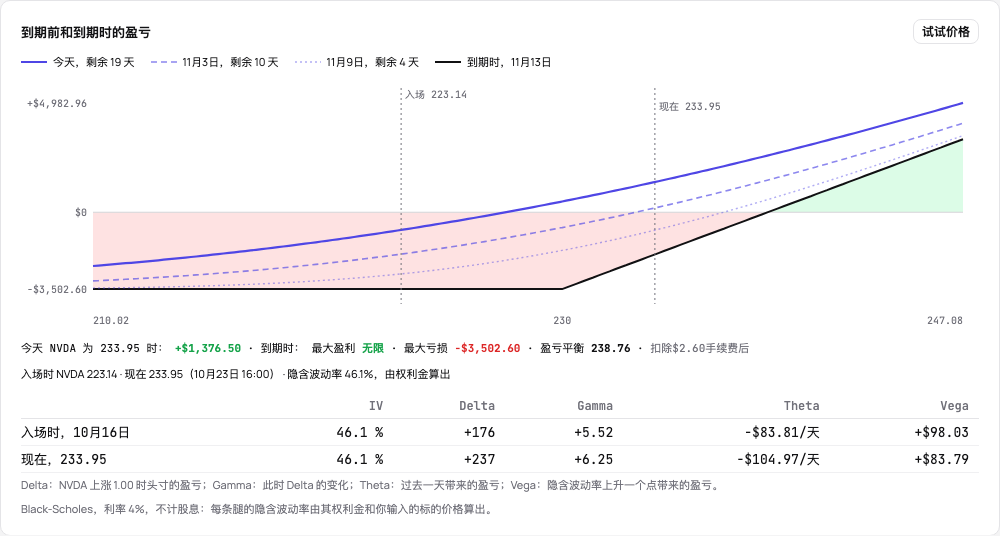Toggle the 到期时,11月13日 legend entry

tap(493, 63)
